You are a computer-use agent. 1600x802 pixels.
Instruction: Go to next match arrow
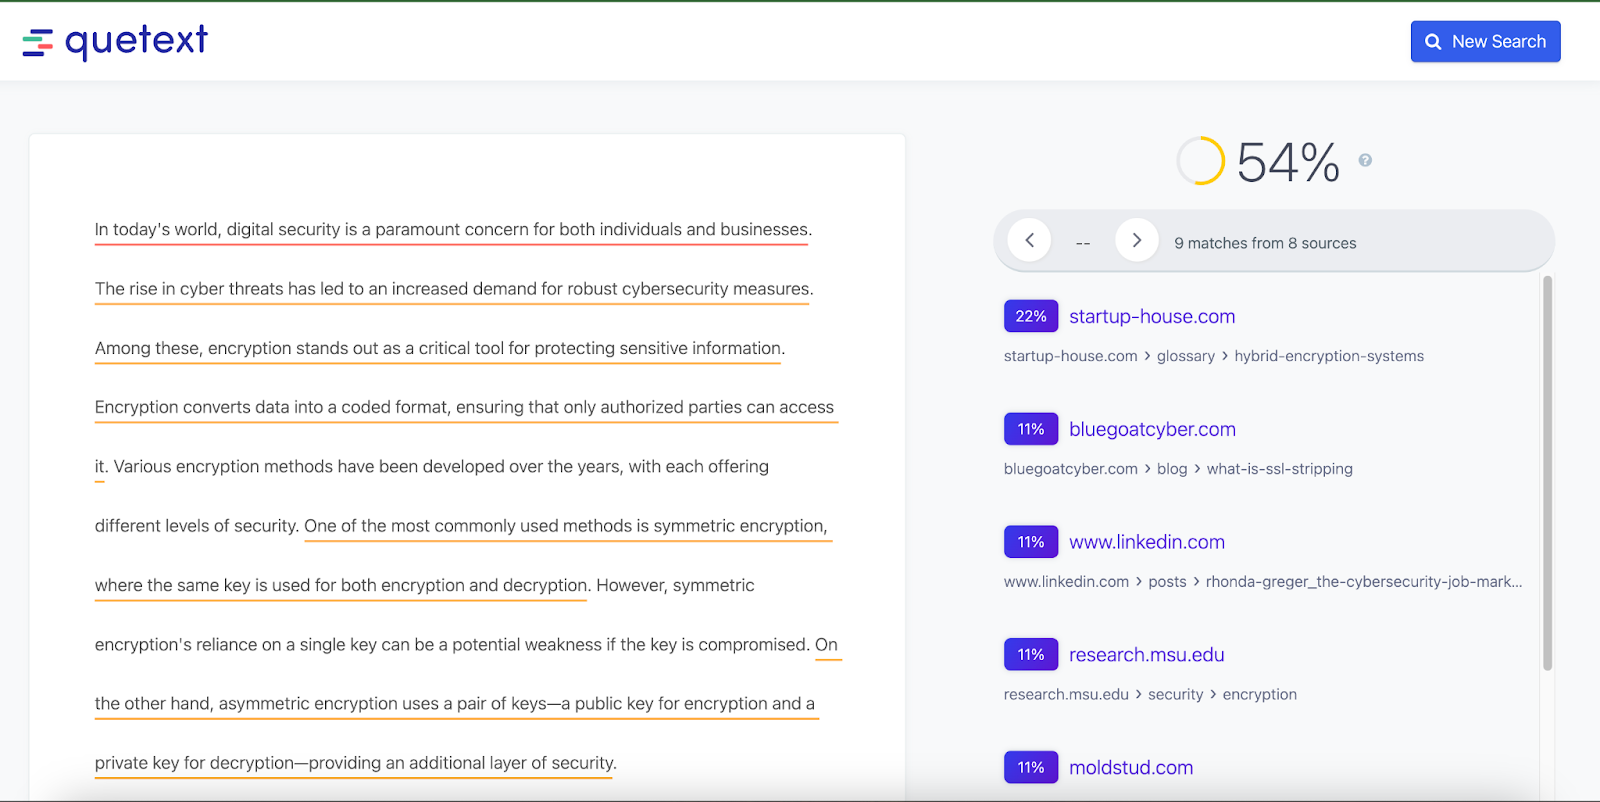(1136, 241)
